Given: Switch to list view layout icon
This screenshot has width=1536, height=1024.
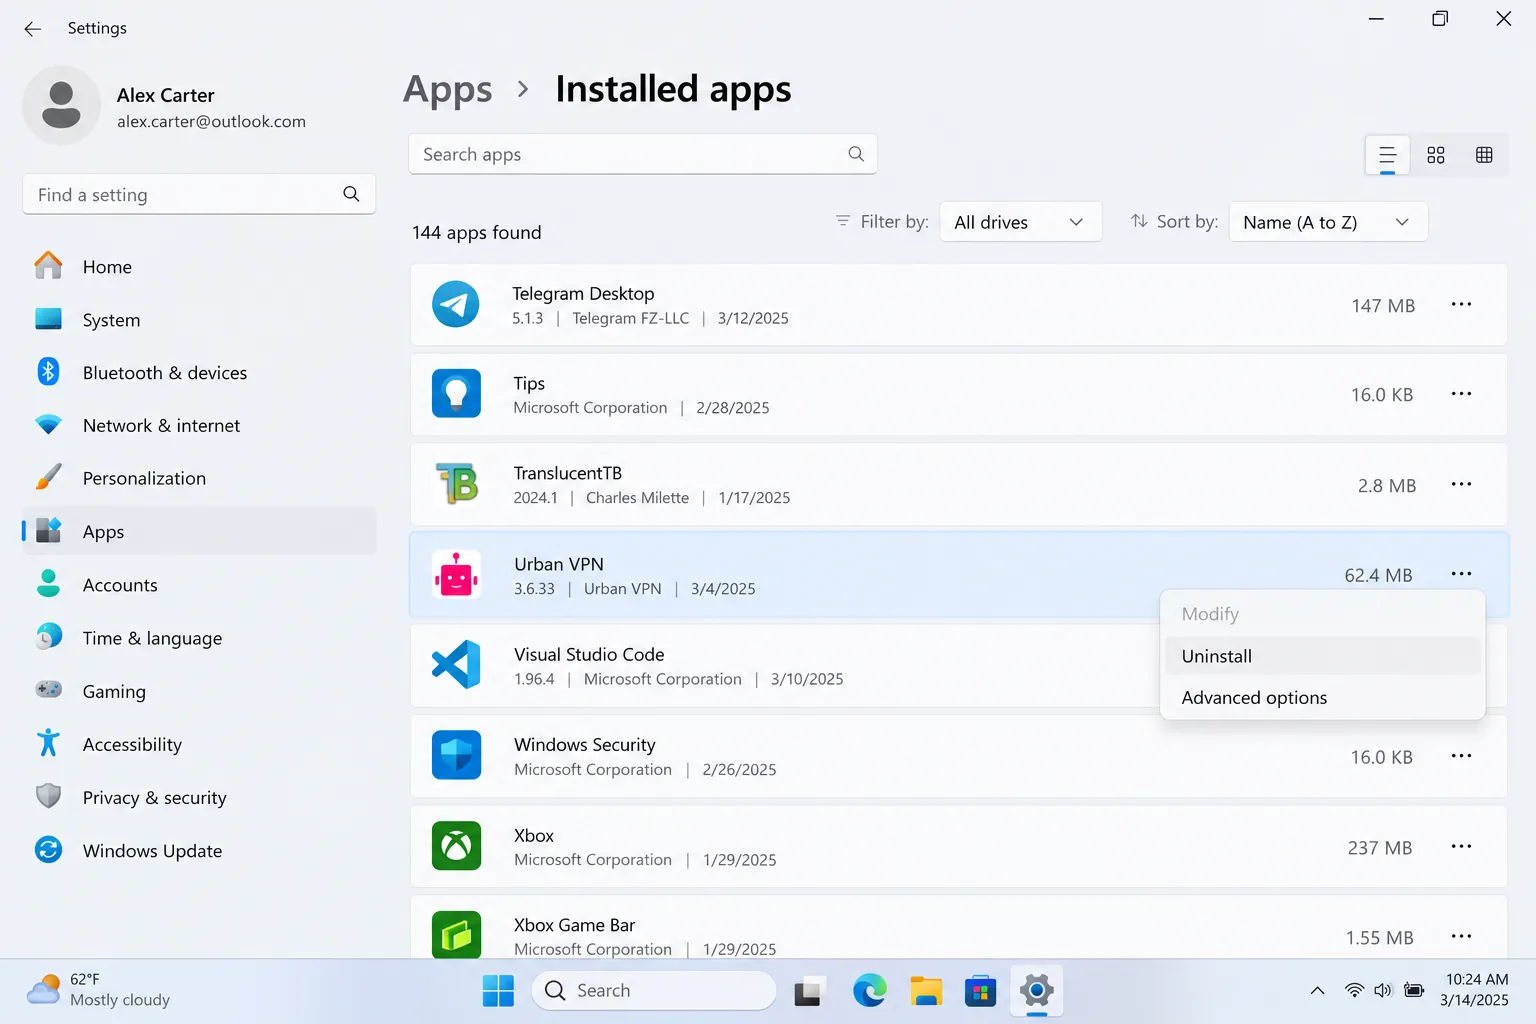Looking at the screenshot, I should tap(1387, 155).
